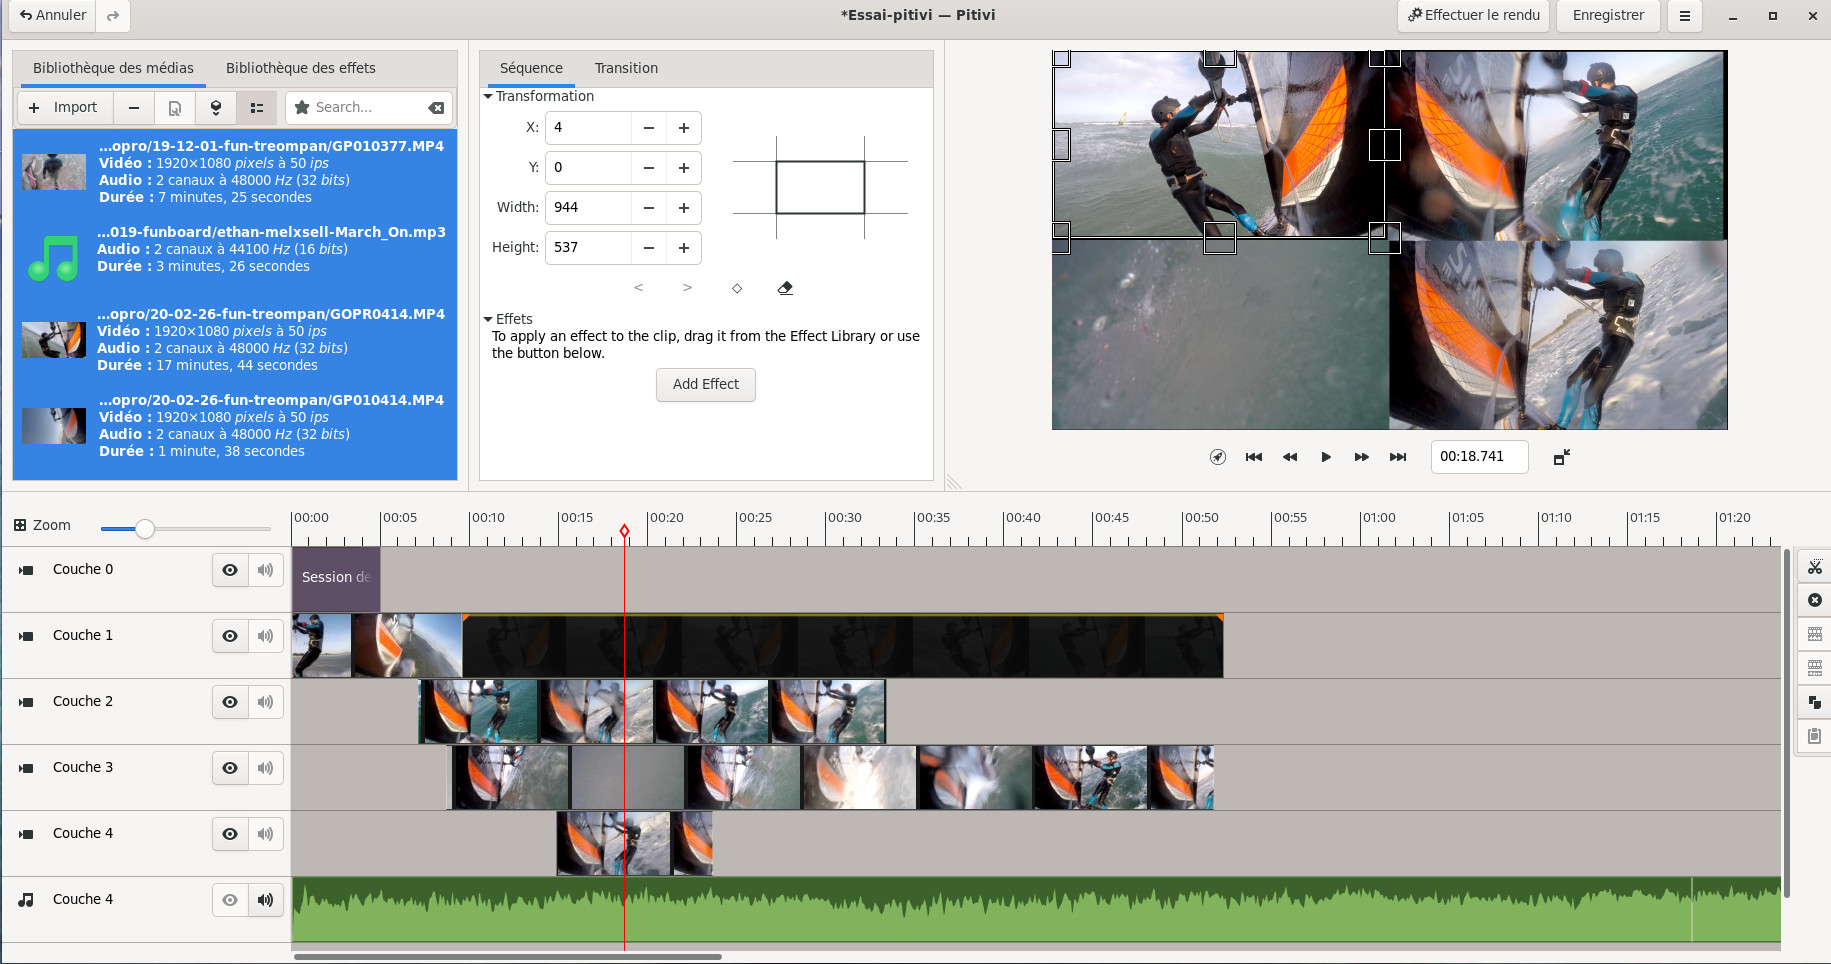
Task: Toggle visibility of Couche 0 layer
Action: (x=230, y=570)
